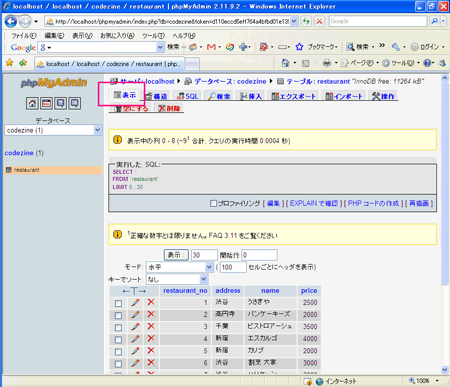Open MySQL documentation icon in sidebar
The image size is (450, 387).
click(75, 103)
